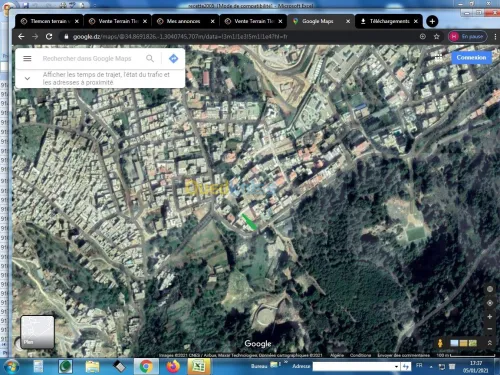Open Chrome three-dot menu
Image resolution: width=500 pixels, height=375 pixels.
click(x=495, y=37)
